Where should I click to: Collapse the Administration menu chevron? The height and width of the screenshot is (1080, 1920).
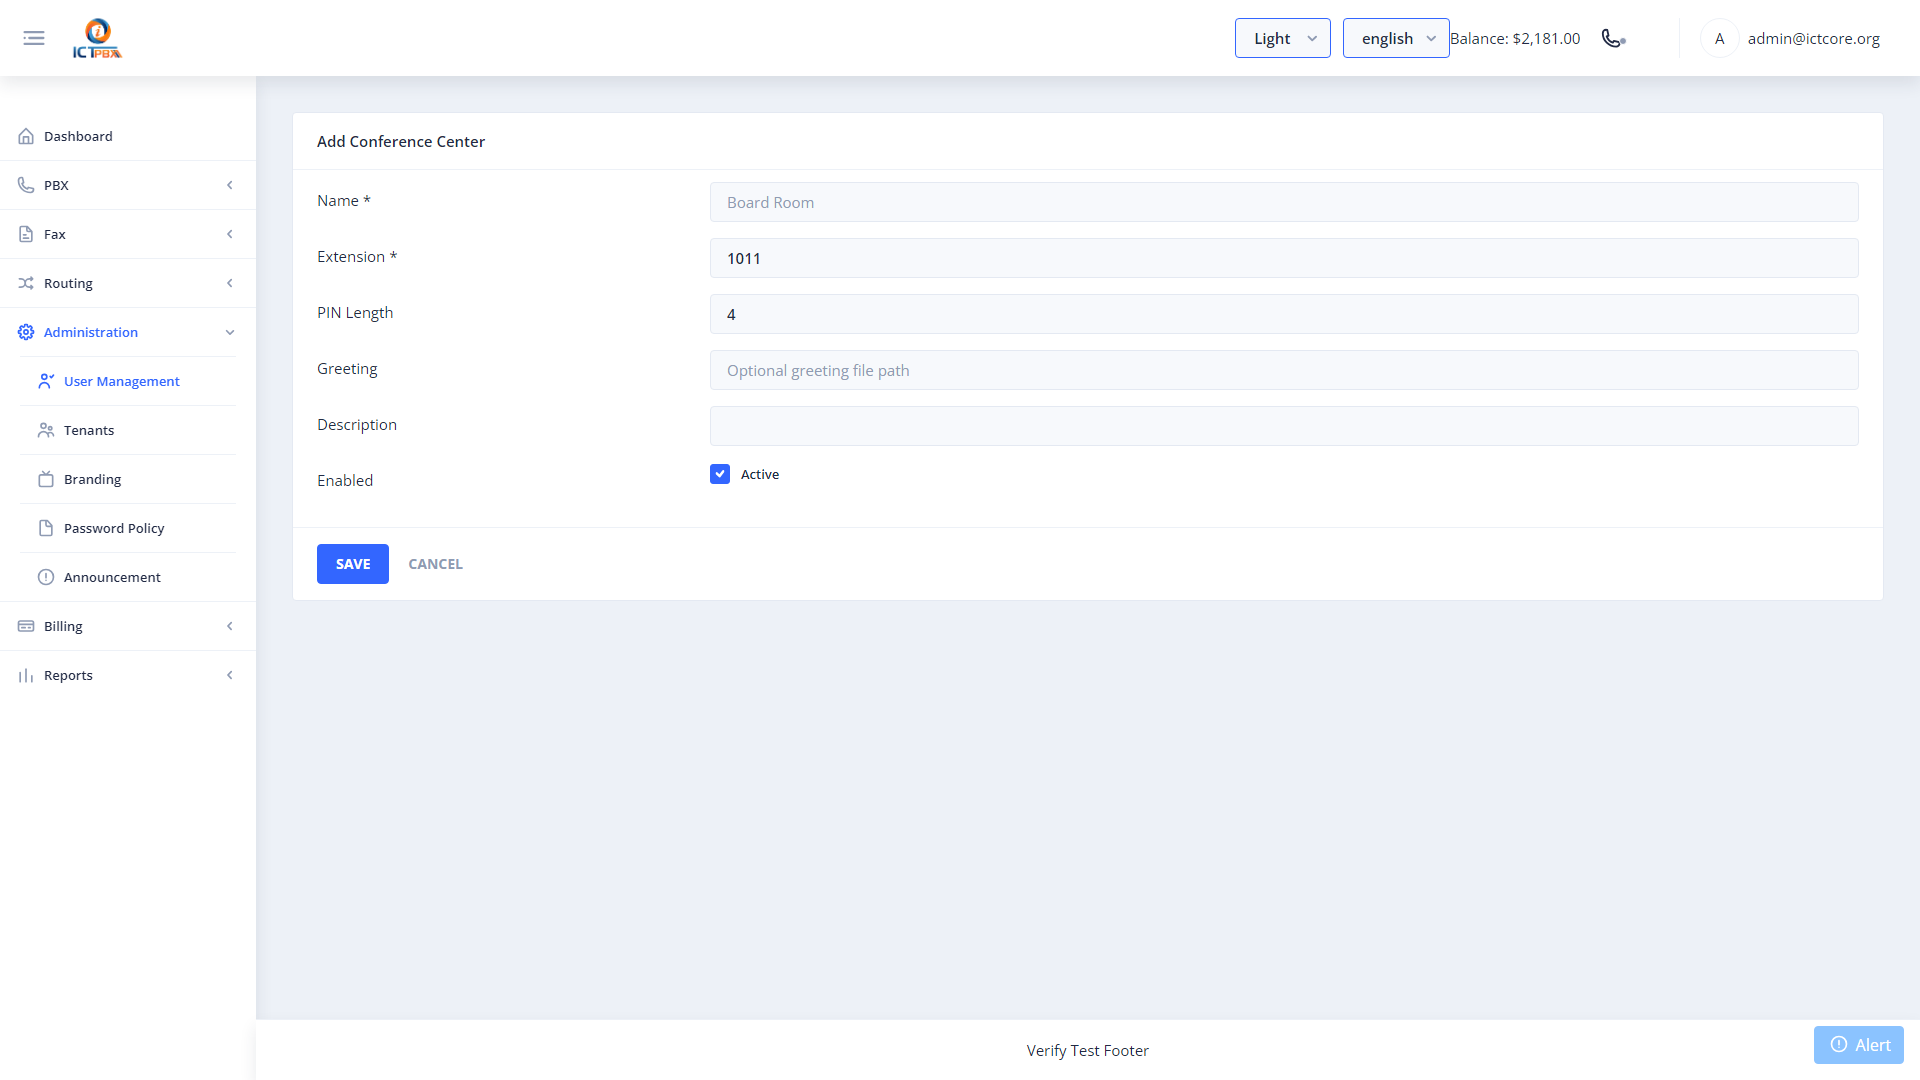point(230,332)
